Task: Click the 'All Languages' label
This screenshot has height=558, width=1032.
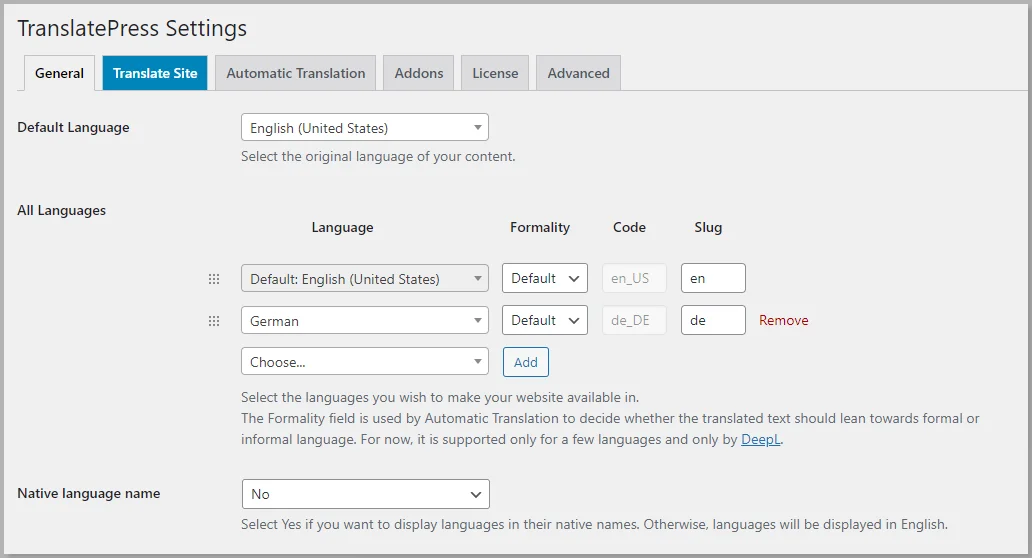Action: click(x=61, y=211)
